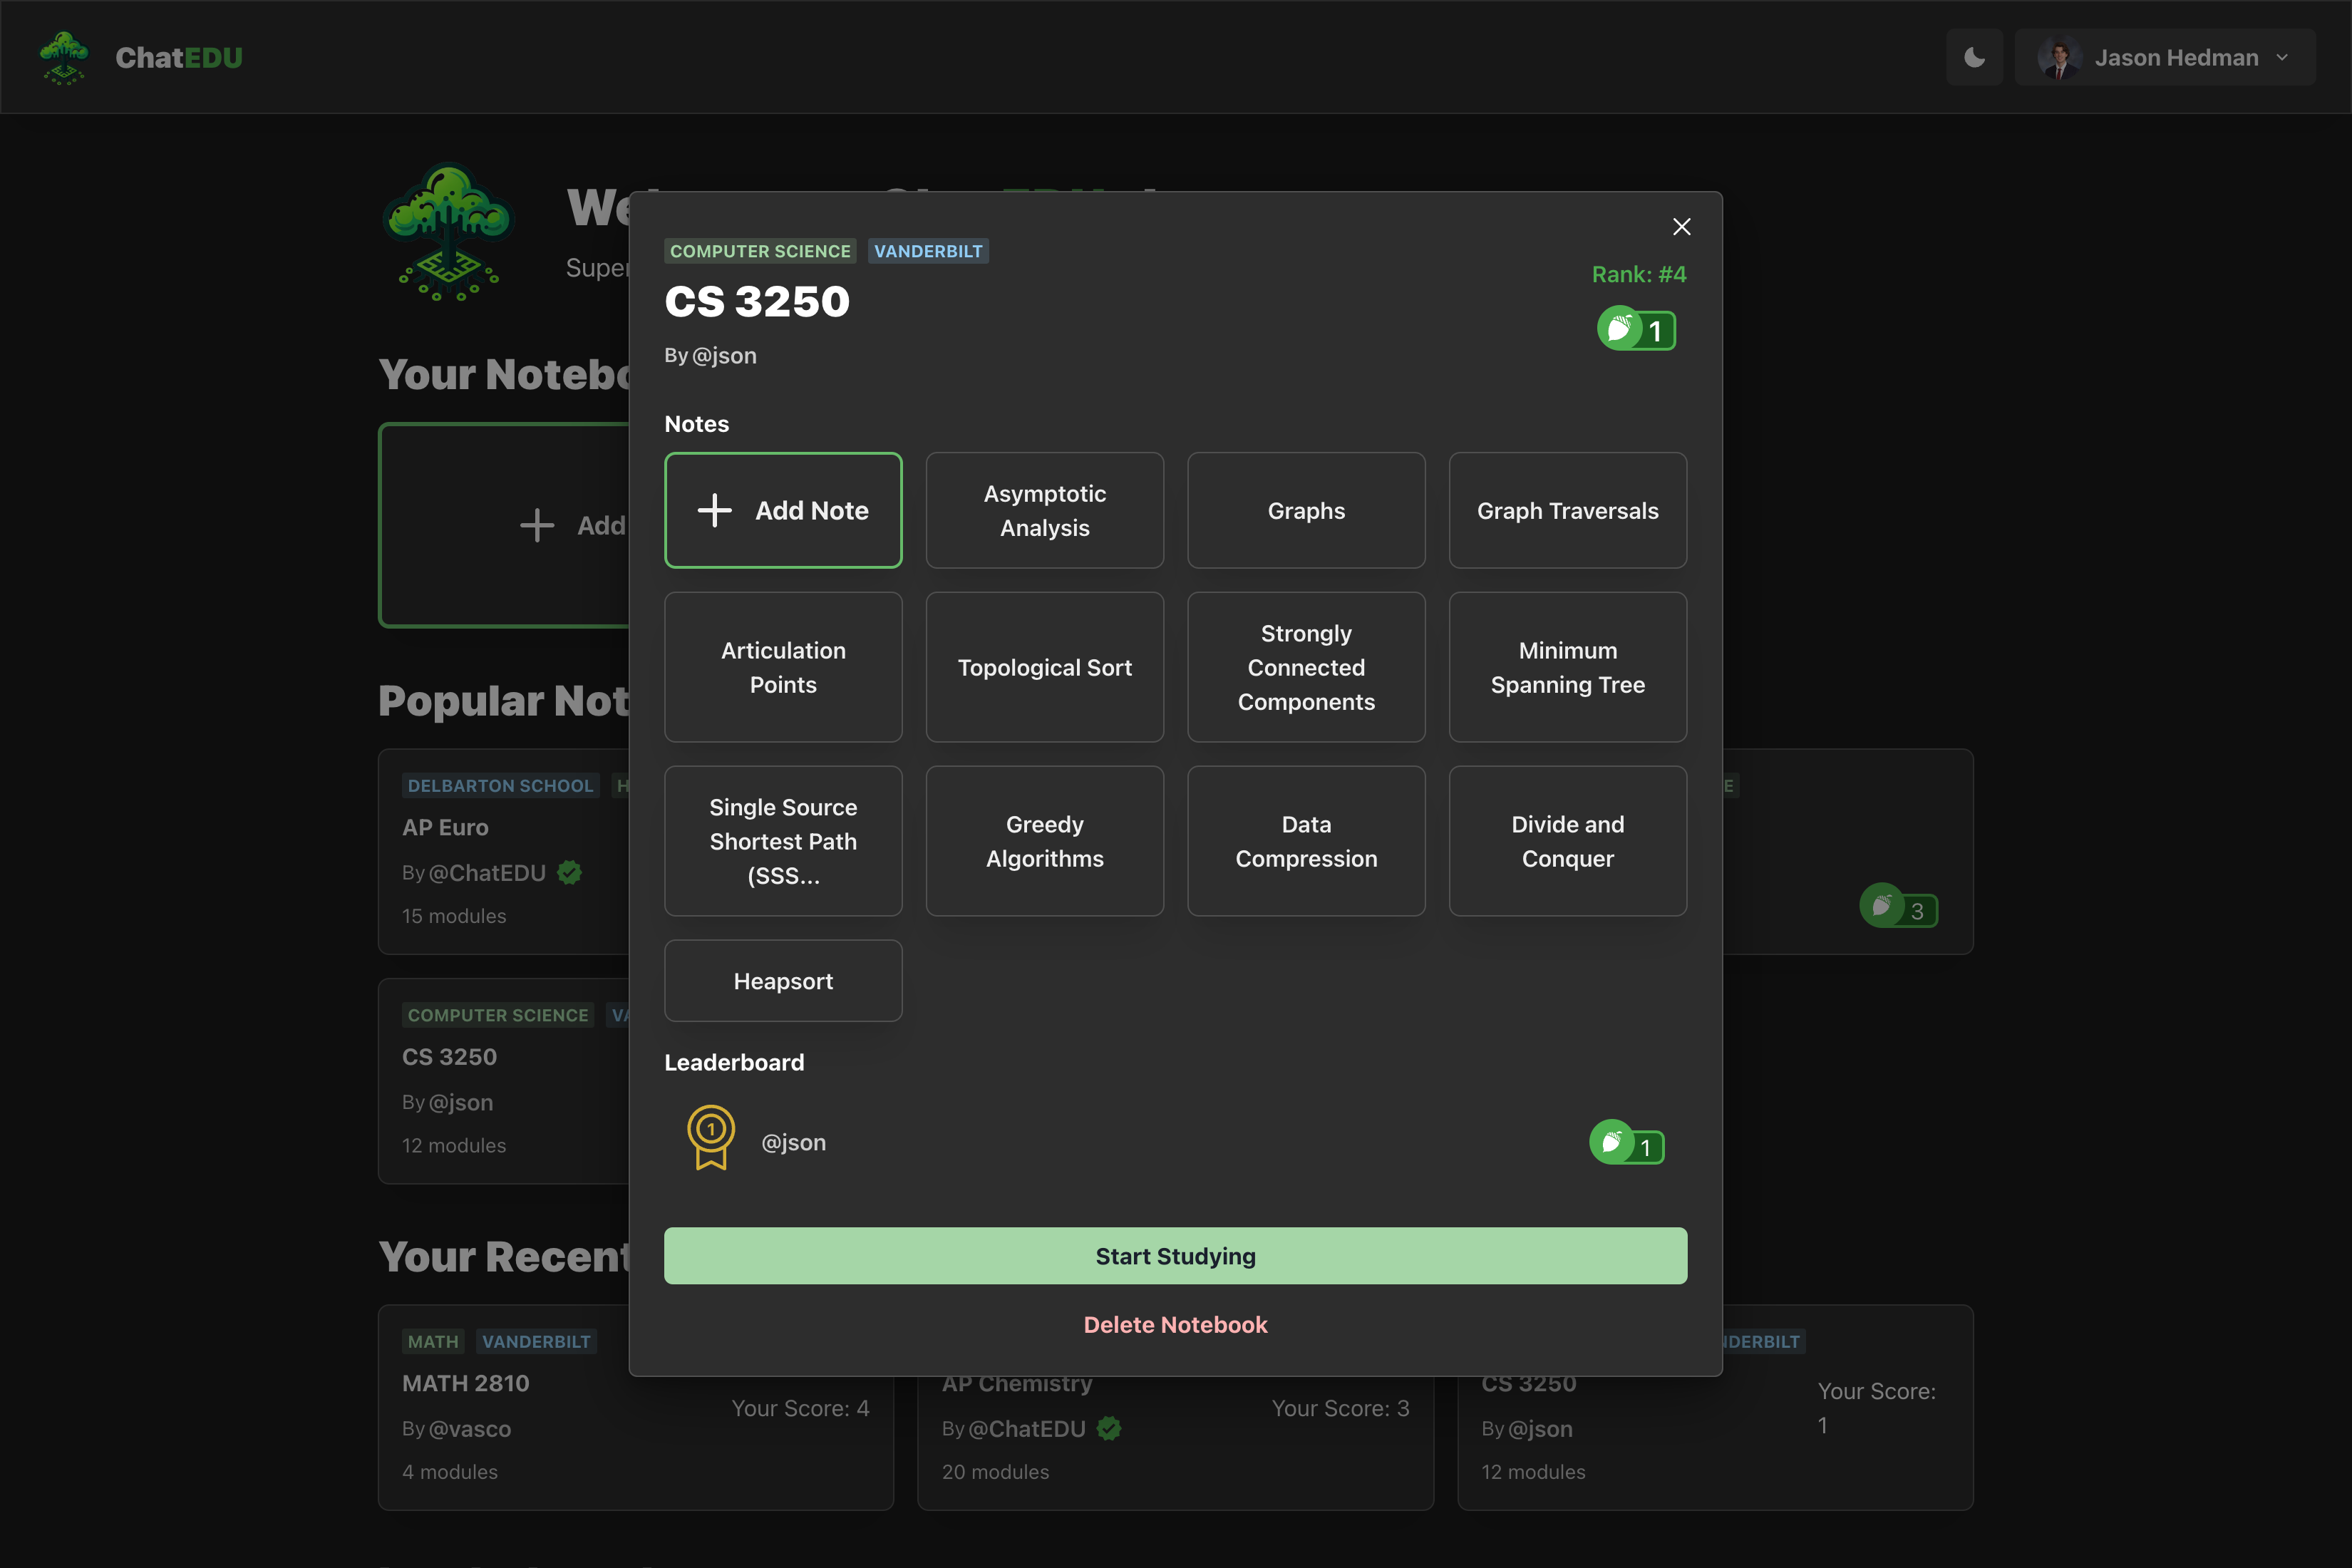Click the plus icon on Add Note
This screenshot has height=1568, width=2352.
(714, 510)
